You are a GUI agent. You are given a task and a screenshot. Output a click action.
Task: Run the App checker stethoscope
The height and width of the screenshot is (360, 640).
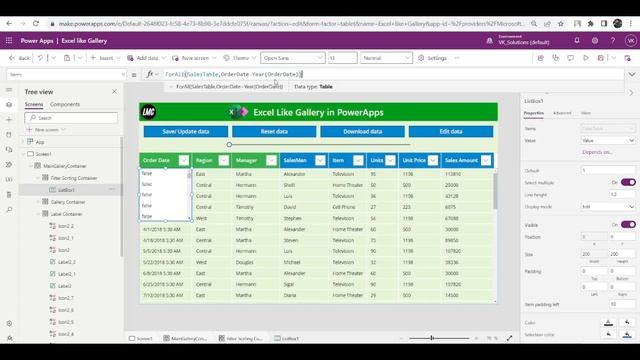556,58
